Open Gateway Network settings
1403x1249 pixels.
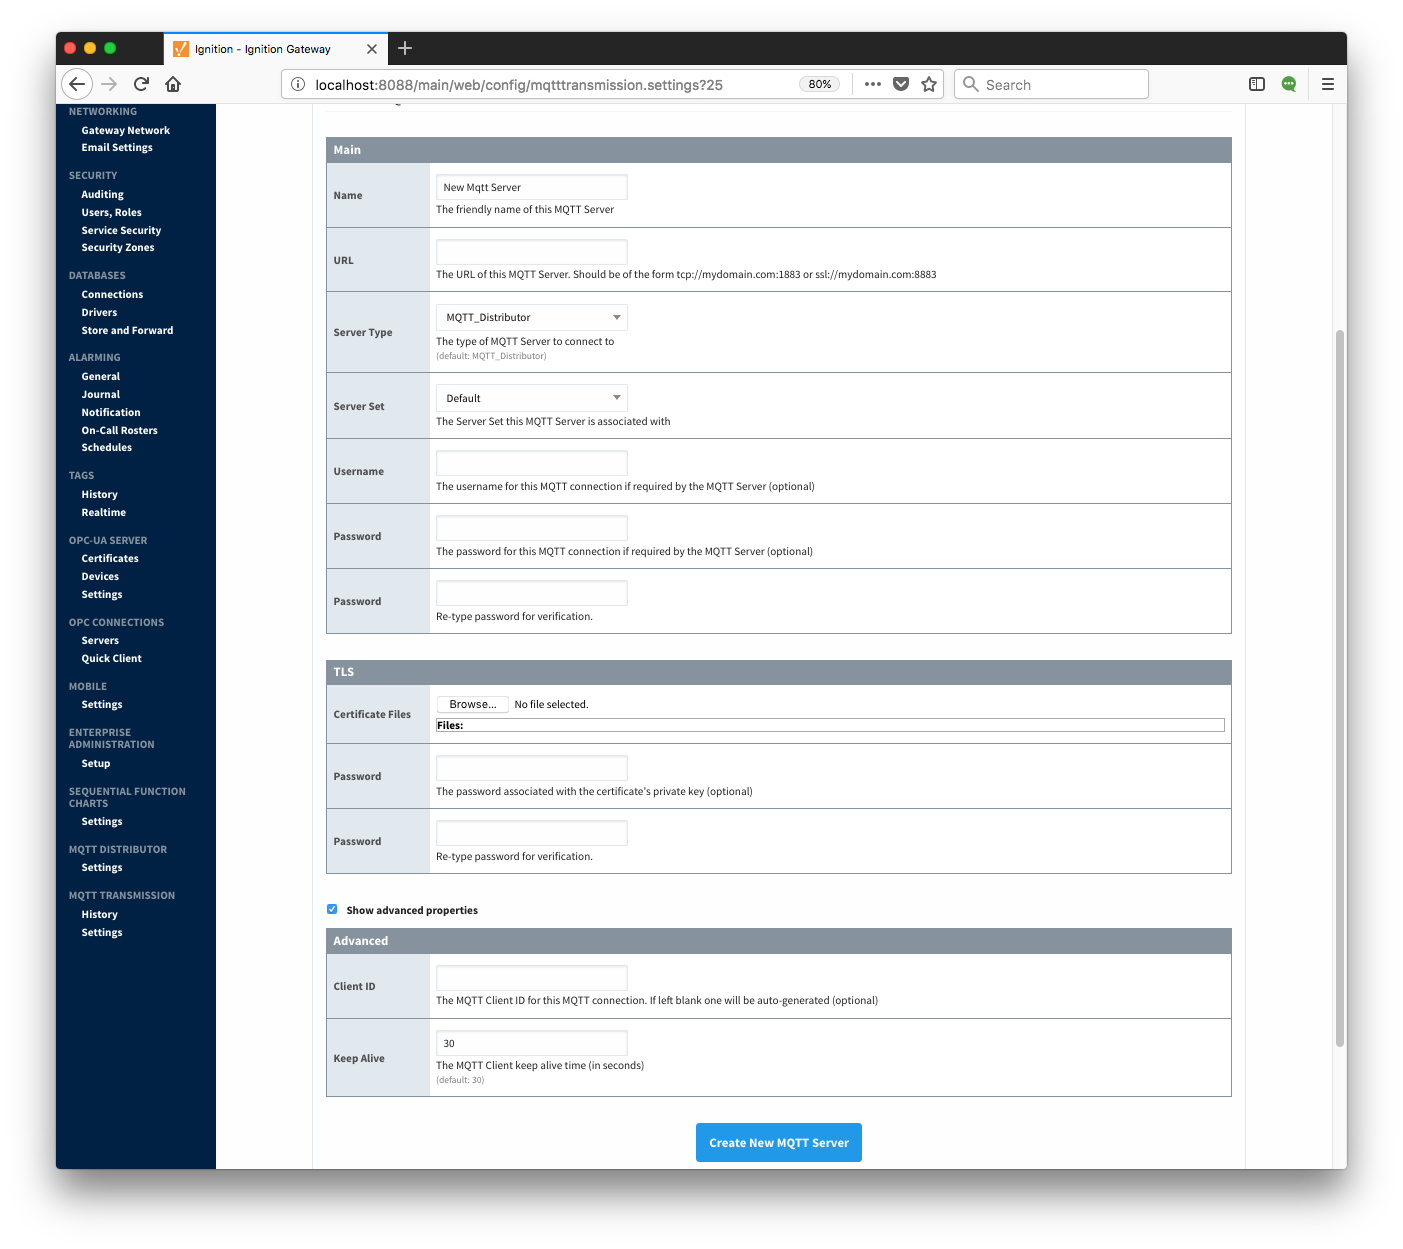126,130
